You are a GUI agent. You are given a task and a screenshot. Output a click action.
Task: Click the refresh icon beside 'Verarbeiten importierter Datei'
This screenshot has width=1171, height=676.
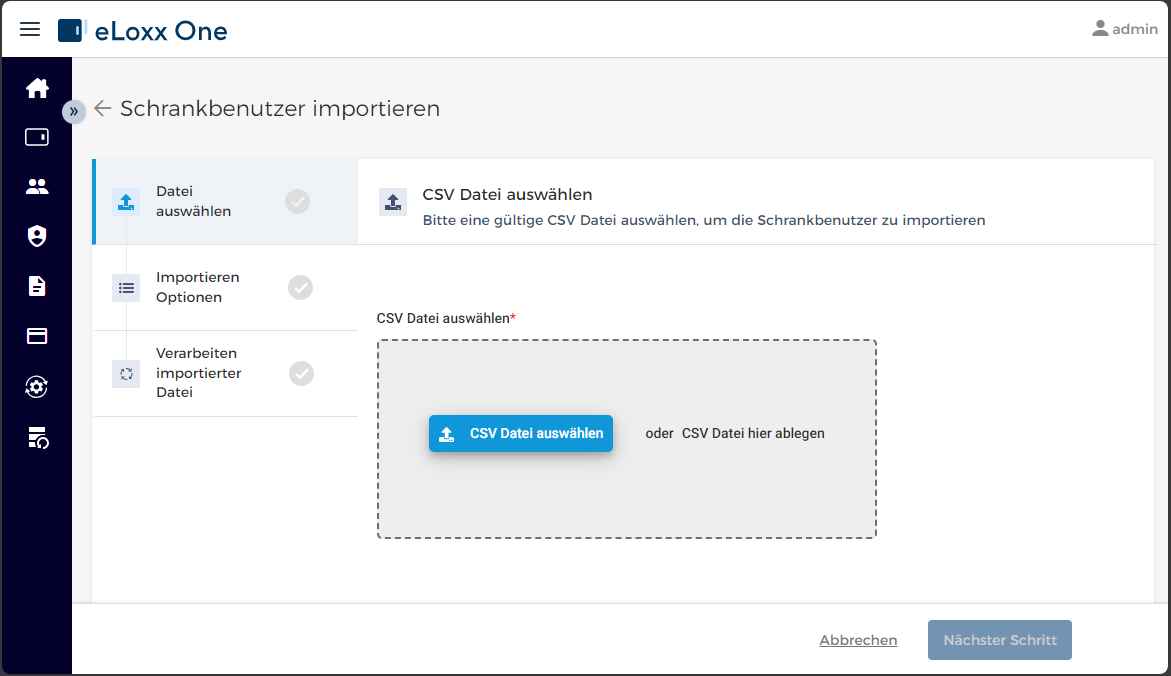[x=125, y=373]
